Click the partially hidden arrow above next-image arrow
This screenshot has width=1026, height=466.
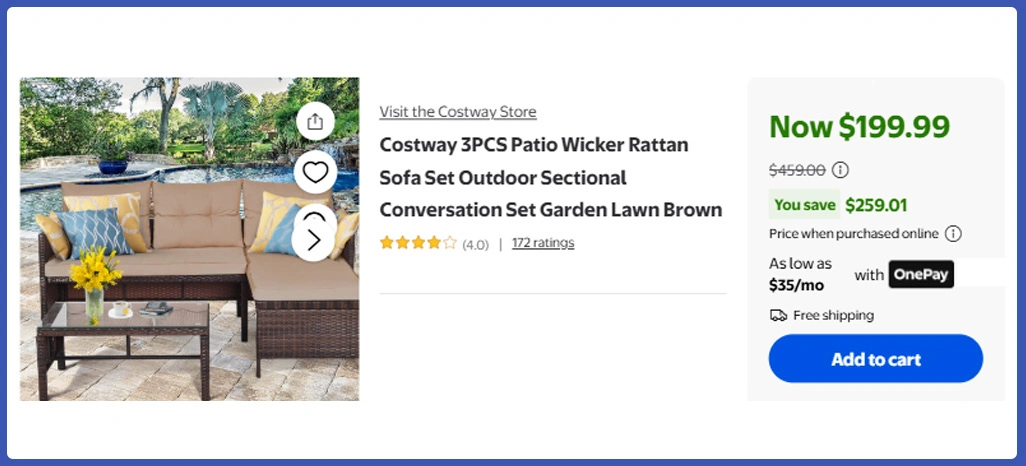(x=314, y=214)
